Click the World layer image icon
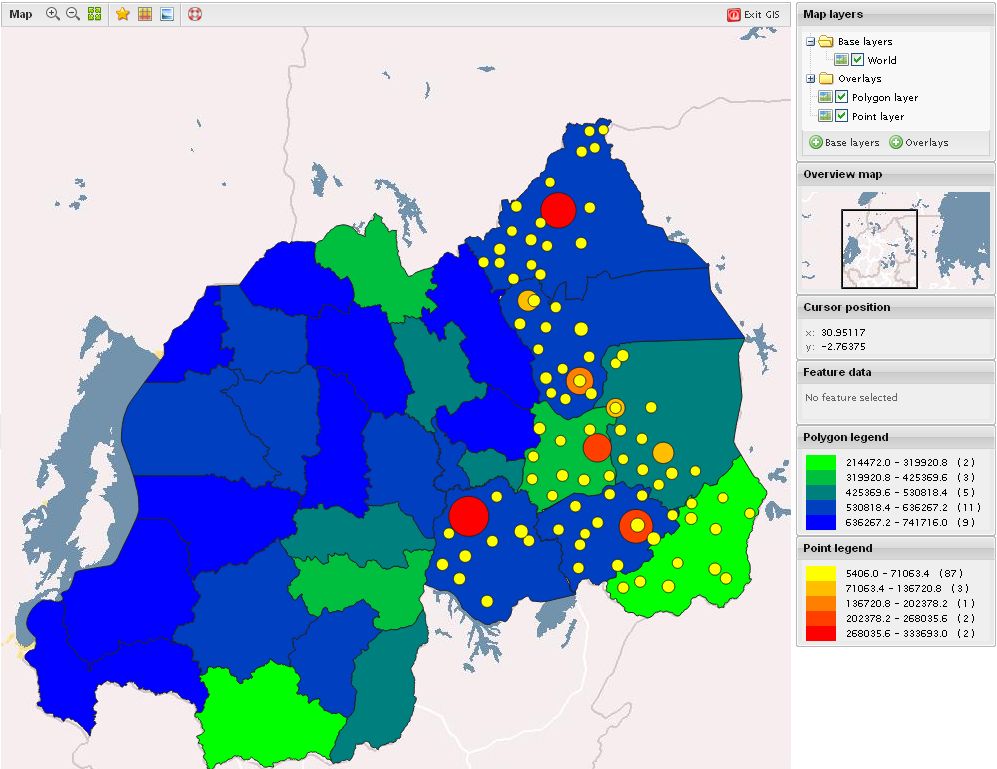This screenshot has height=769, width=997. [x=841, y=60]
